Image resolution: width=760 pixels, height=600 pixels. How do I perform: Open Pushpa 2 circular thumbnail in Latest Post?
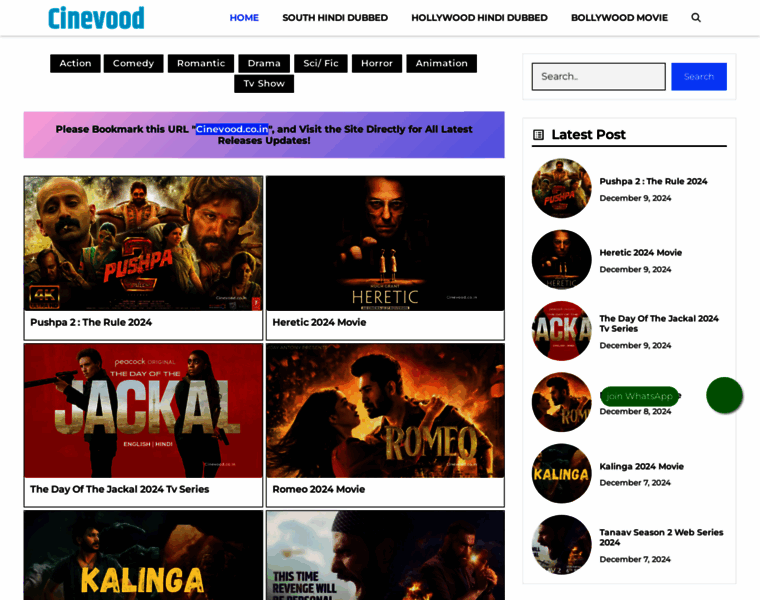click(x=562, y=188)
